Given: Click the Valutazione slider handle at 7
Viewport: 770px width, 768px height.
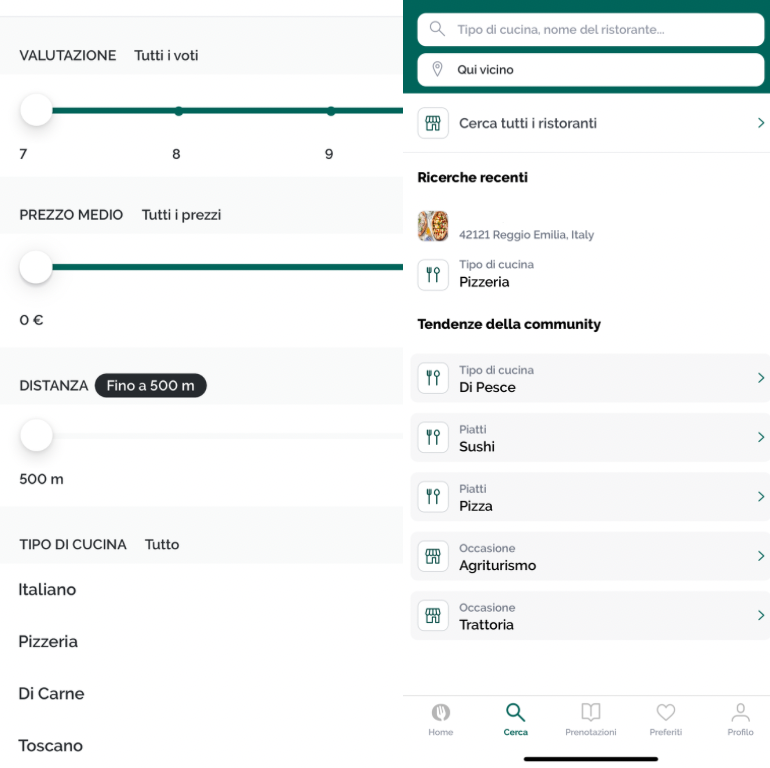Looking at the screenshot, I should tap(36, 110).
